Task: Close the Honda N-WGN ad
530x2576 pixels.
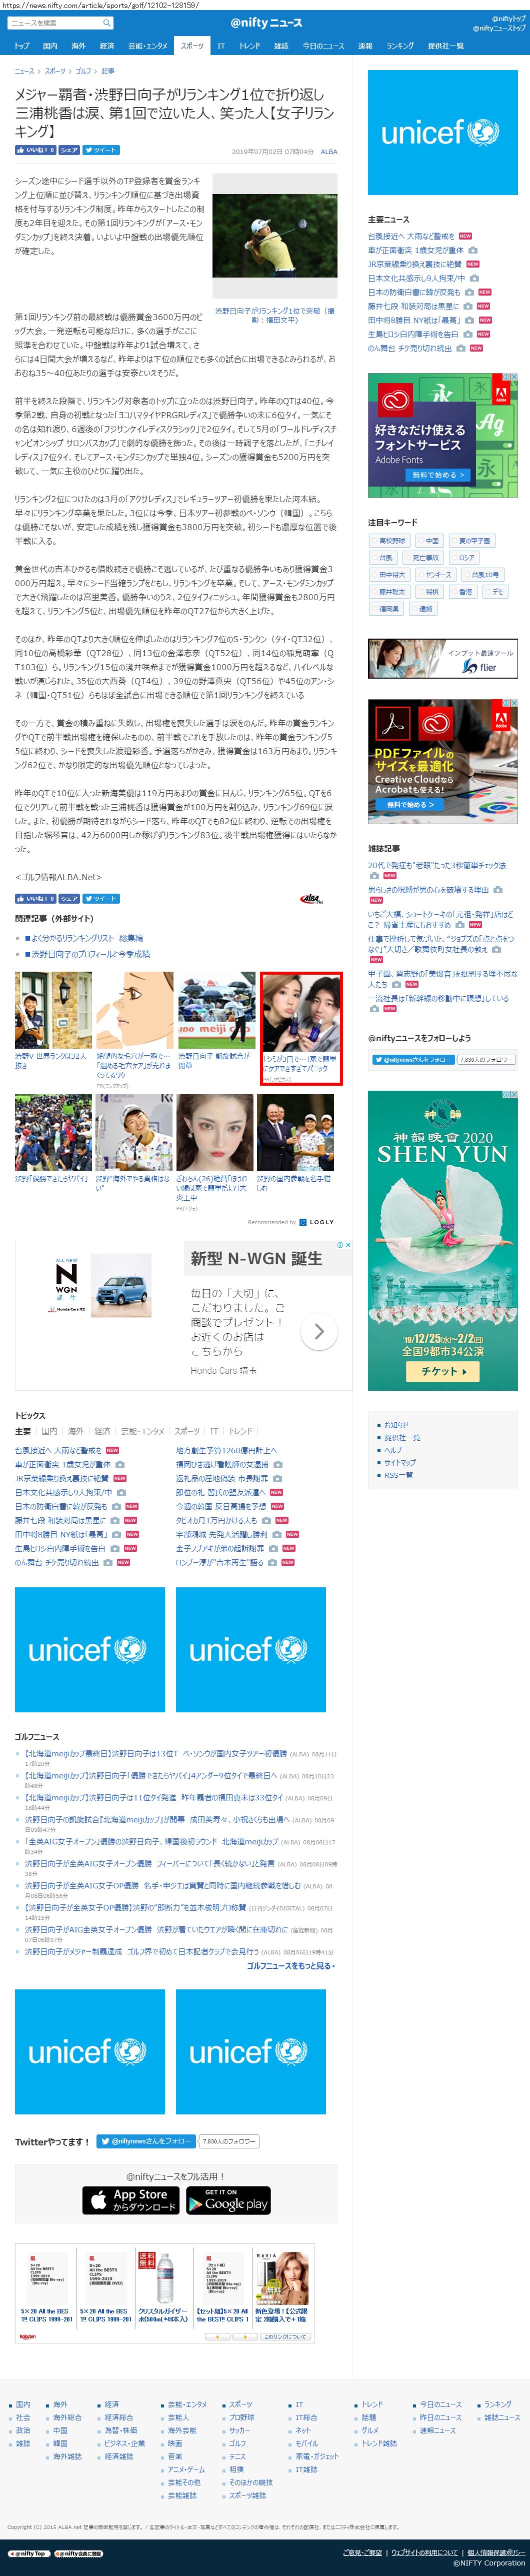Action: click(x=347, y=1245)
